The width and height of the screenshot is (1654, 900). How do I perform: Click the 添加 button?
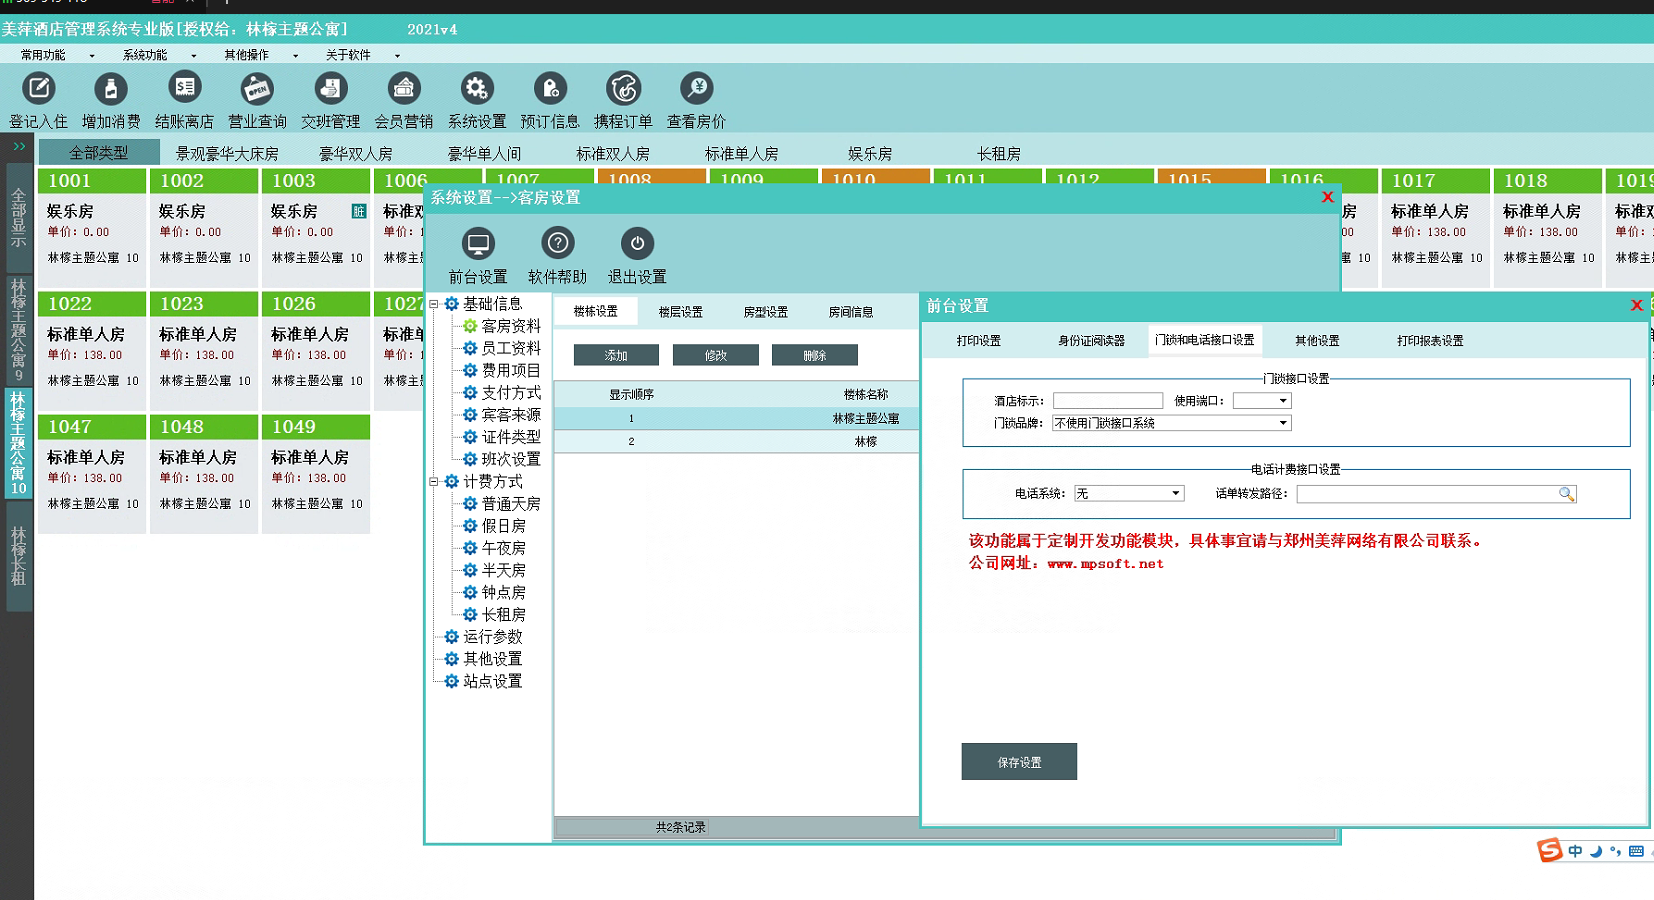coord(616,356)
